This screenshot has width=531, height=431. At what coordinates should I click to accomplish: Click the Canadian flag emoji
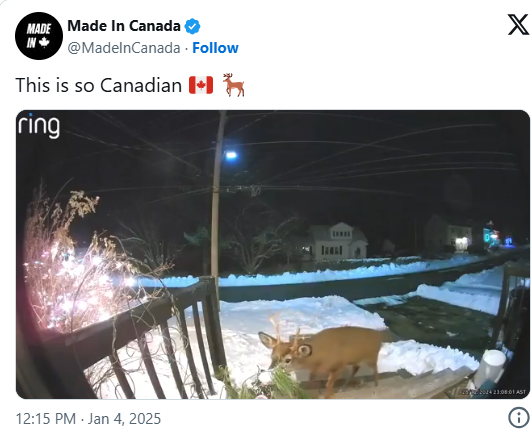coord(201,85)
